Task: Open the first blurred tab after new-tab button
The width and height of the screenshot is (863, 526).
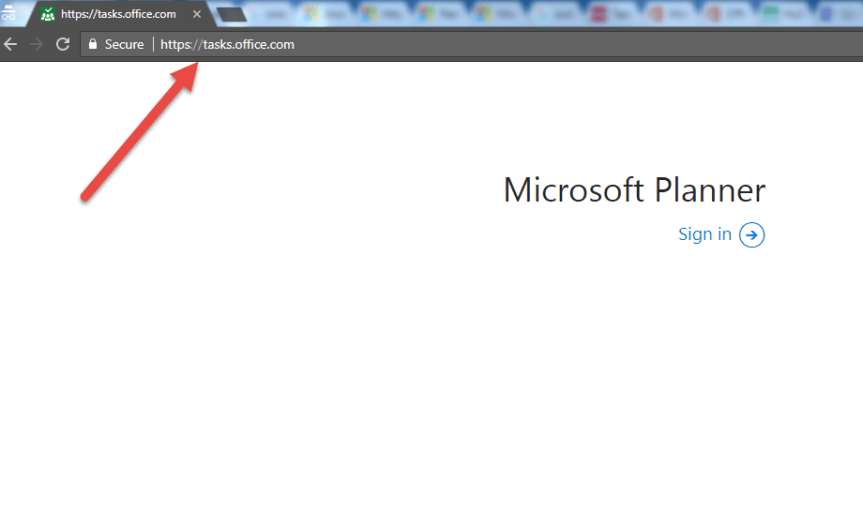Action: pos(273,14)
